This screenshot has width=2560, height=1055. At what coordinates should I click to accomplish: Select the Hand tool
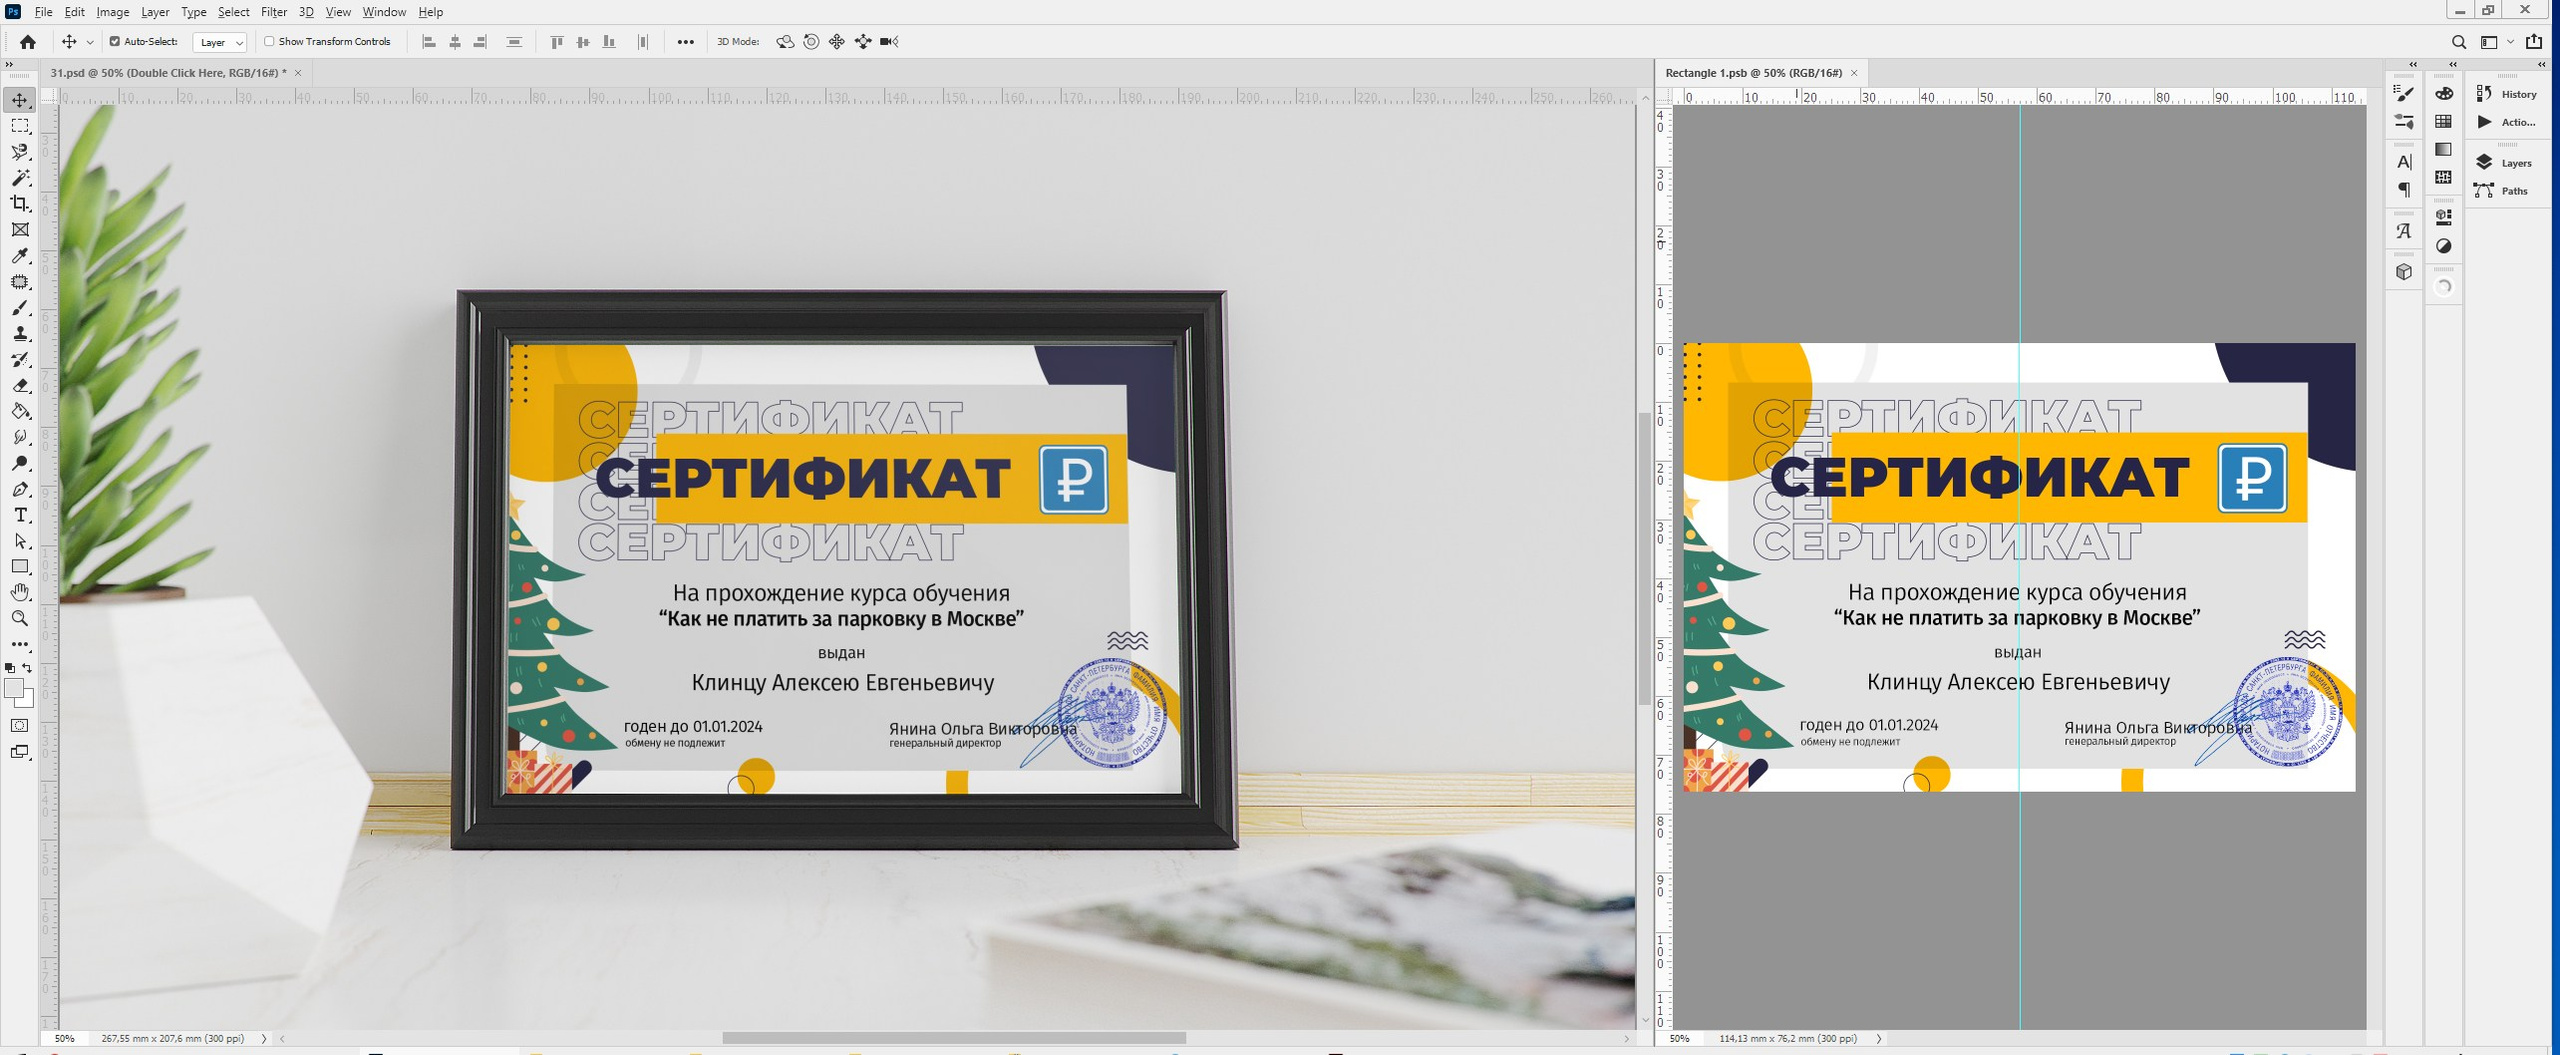click(x=20, y=593)
